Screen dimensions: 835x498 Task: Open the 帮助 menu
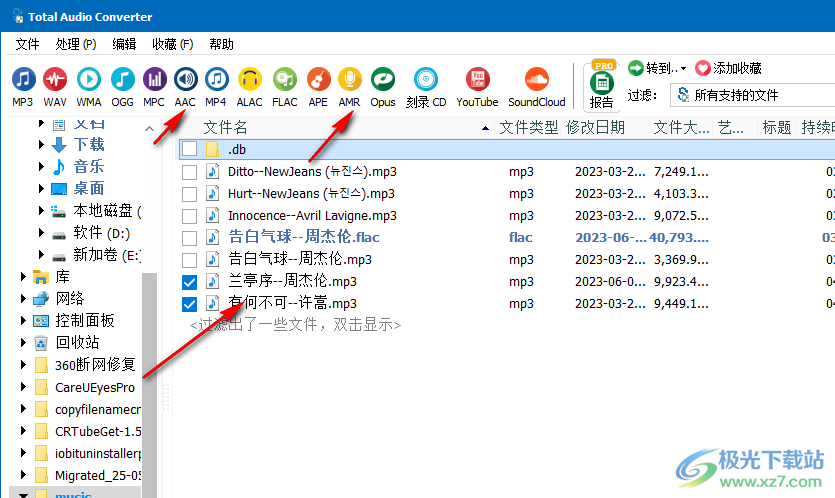click(x=221, y=44)
